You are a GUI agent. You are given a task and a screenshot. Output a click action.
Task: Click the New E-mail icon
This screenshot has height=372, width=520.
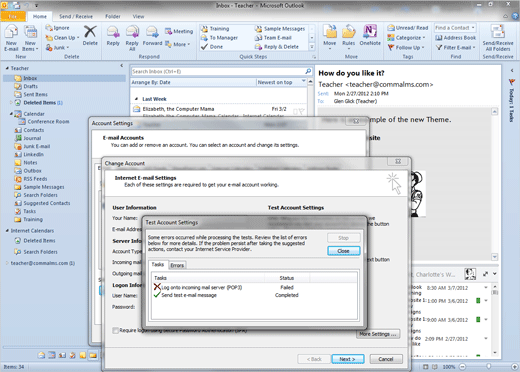point(11,32)
